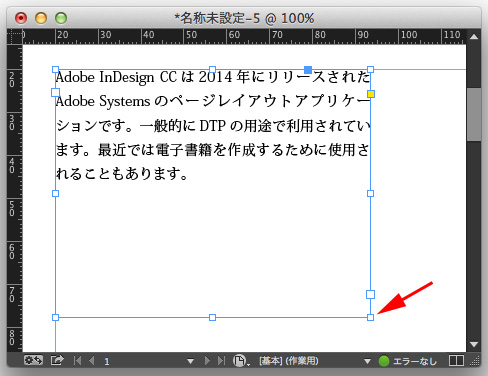Jump to the last page arrow
488x376 pixels.
pyautogui.click(x=221, y=361)
